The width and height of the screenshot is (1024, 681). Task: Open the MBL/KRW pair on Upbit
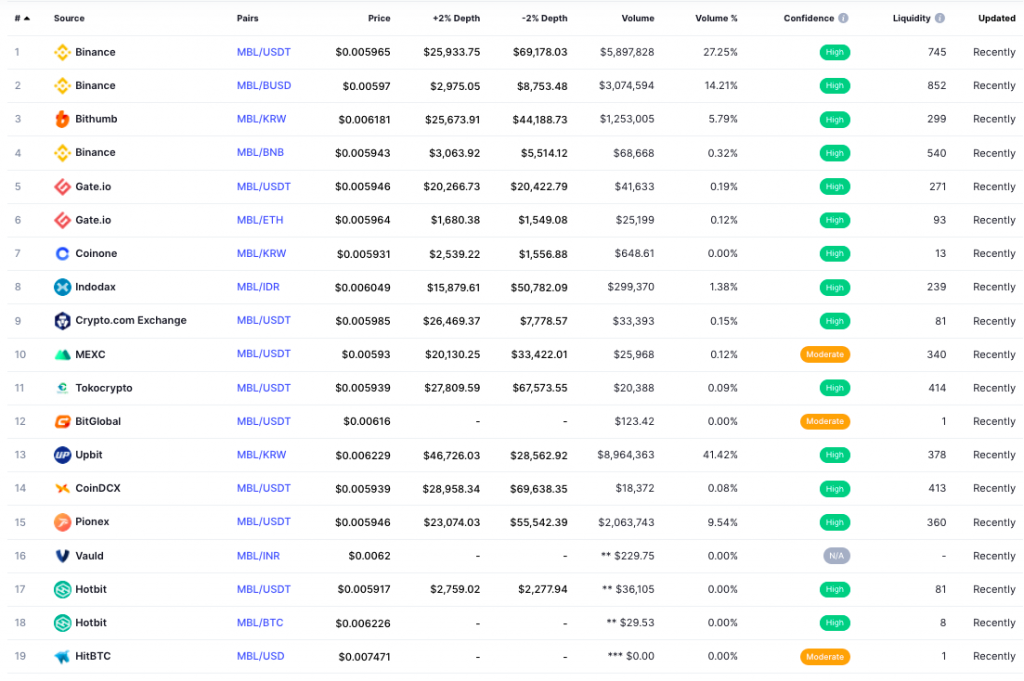click(x=261, y=455)
